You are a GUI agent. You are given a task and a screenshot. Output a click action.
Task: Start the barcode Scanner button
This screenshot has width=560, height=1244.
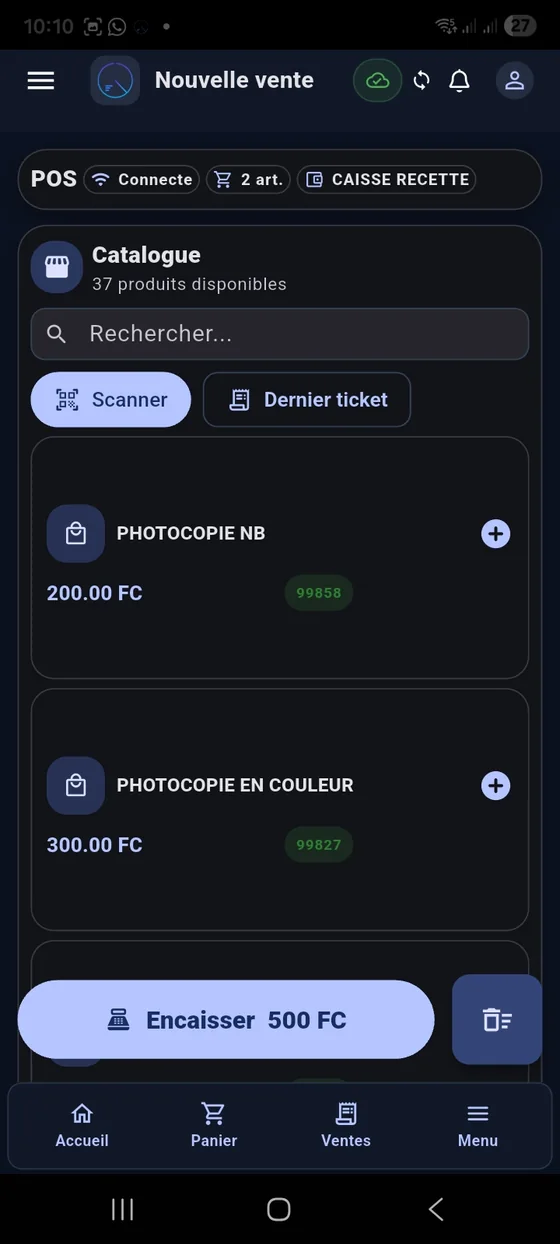pyautogui.click(x=111, y=400)
